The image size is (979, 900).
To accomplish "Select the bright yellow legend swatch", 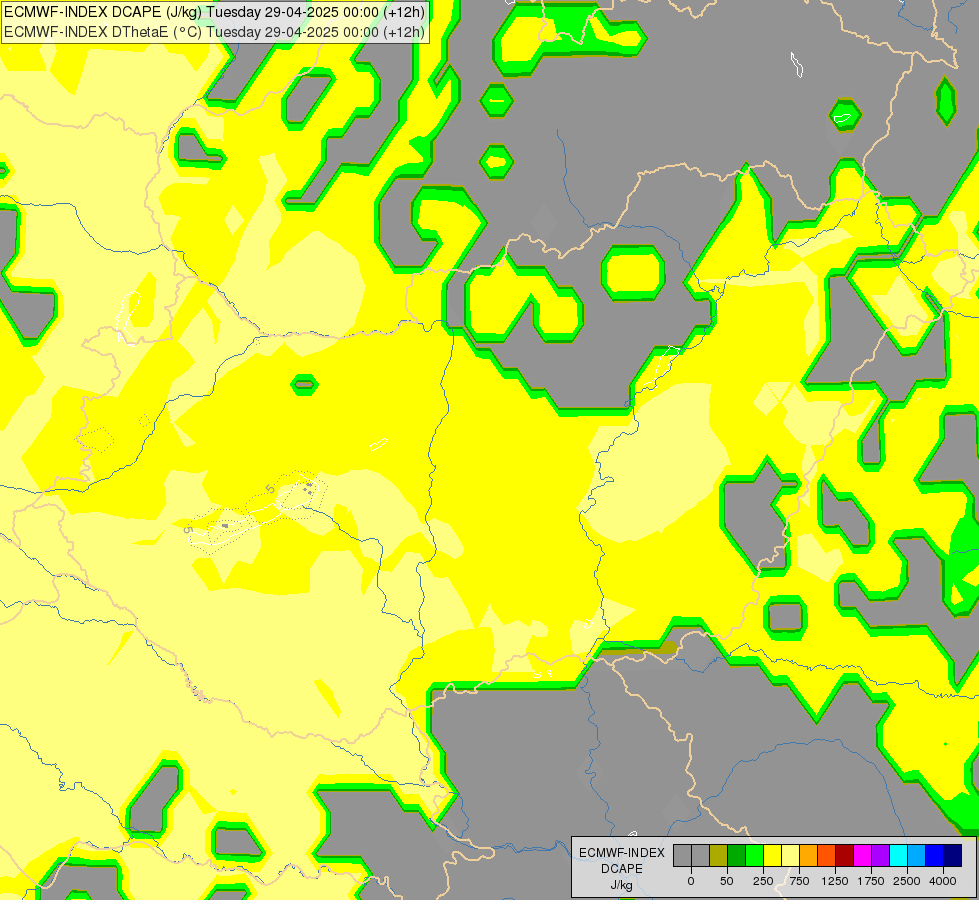I will pyautogui.click(x=772, y=856).
